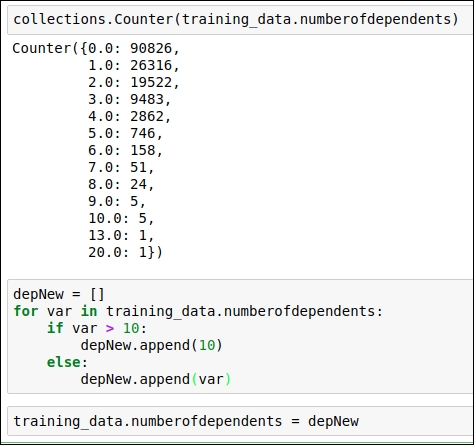The height and width of the screenshot is (445, 474).
Task: Click the 'depNew = []' line
Action: 59,294
